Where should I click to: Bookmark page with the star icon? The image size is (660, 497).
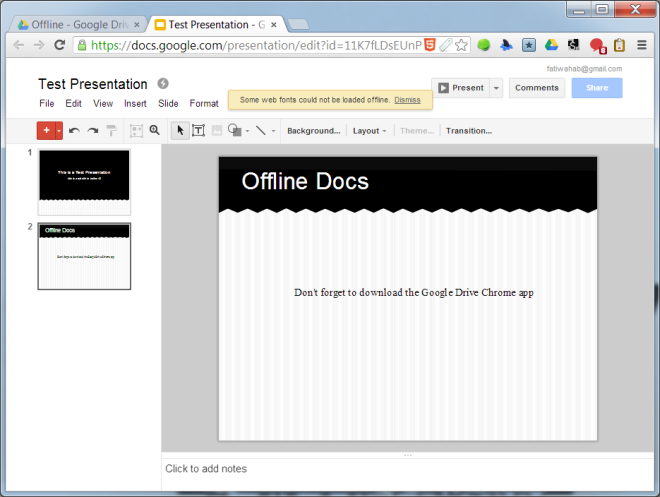(x=461, y=45)
